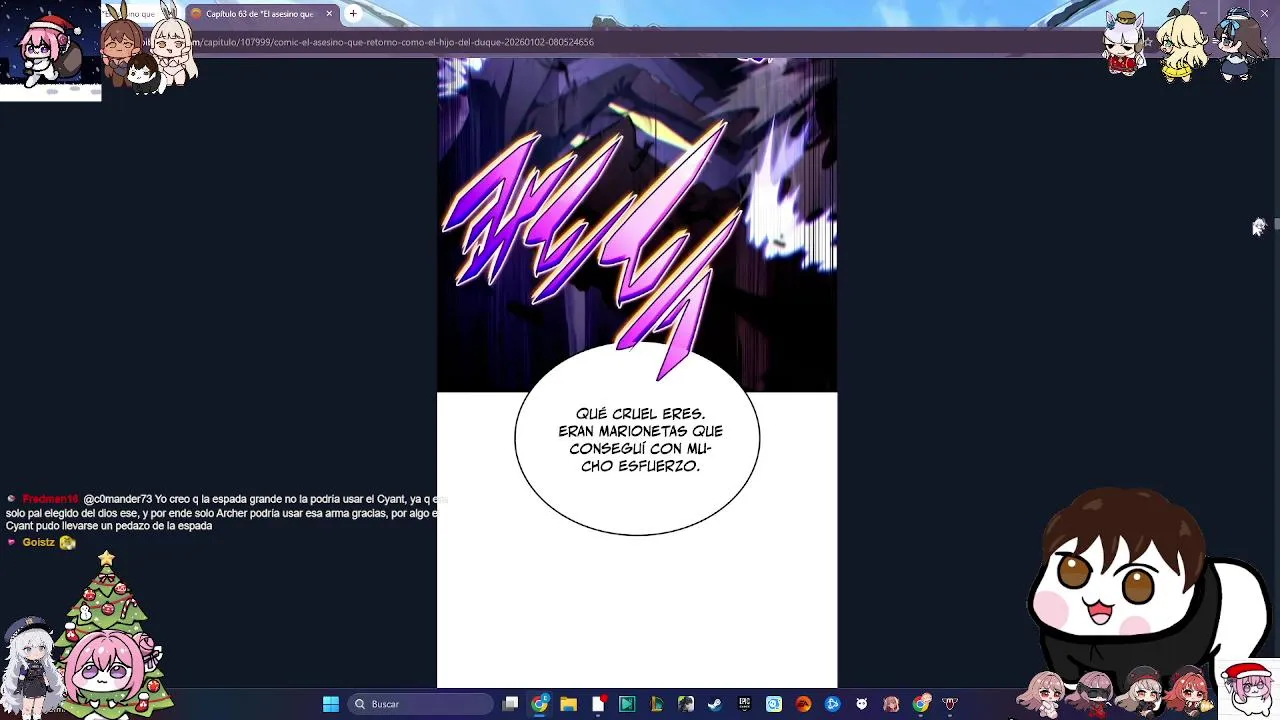Screen dimensions: 1280x720
Task: Launch the EA app from the taskbar
Action: coord(803,704)
